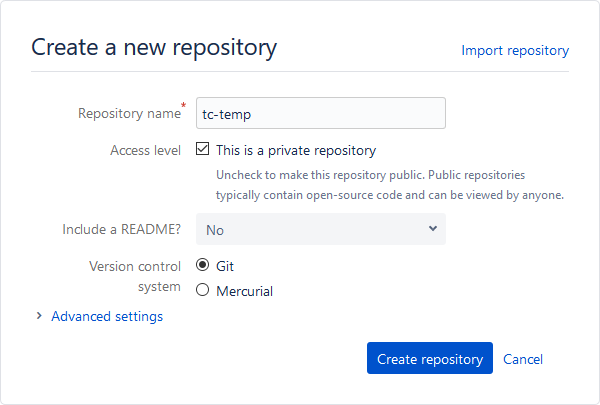Expand the Advanced settings chevron arrow
The image size is (600, 405).
39,316
